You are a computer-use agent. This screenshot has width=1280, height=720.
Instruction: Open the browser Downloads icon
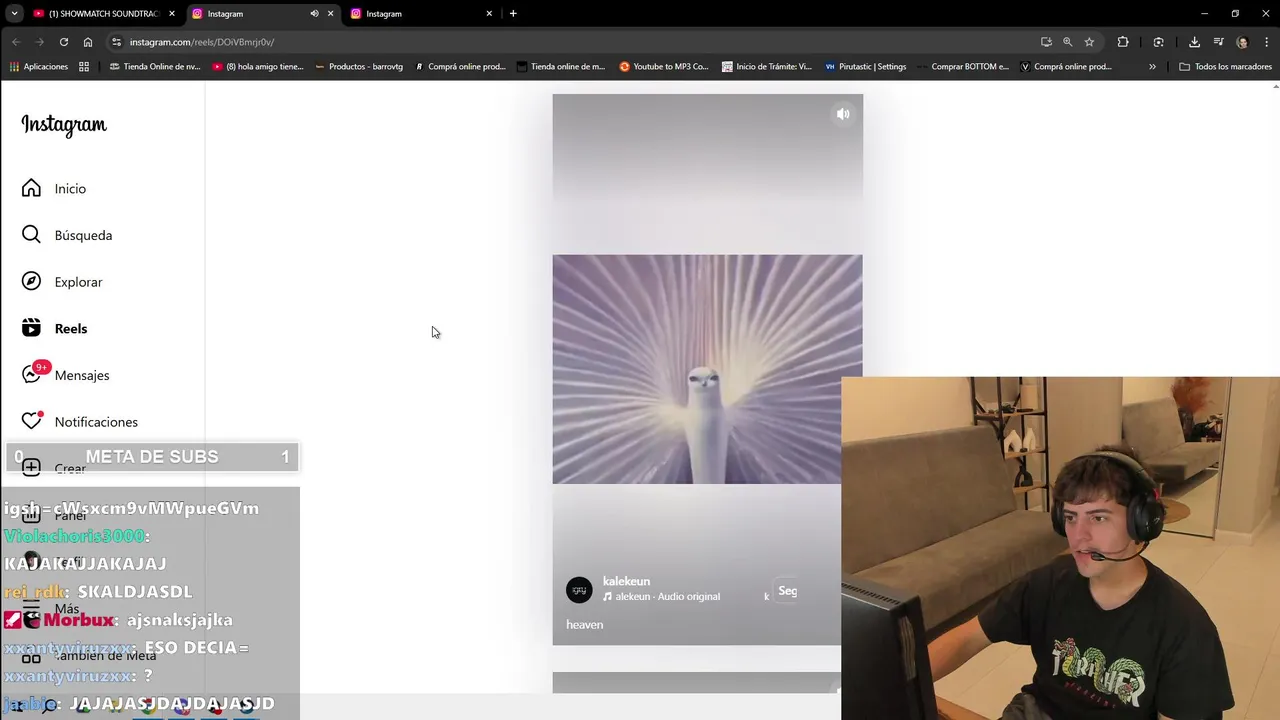pyautogui.click(x=1194, y=42)
